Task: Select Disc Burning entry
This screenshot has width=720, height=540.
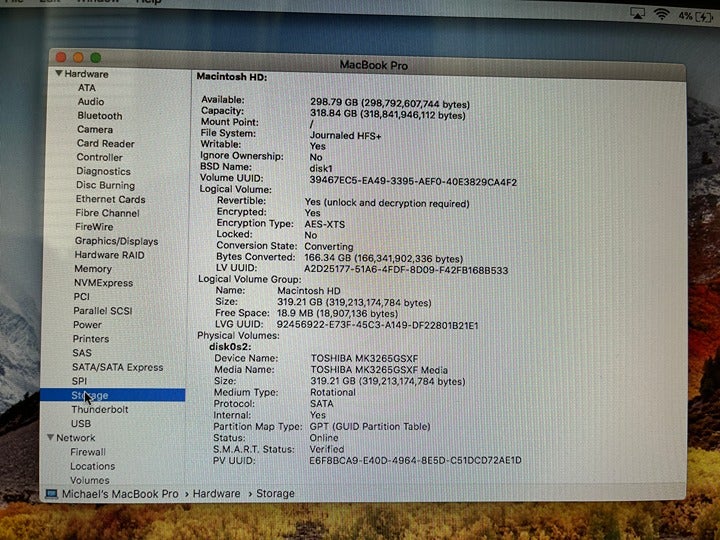Action: pyautogui.click(x=105, y=185)
